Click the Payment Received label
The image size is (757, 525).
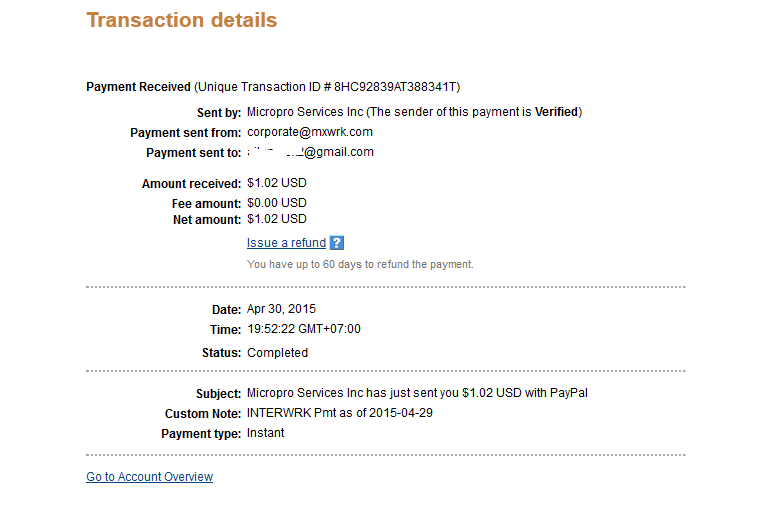pyautogui.click(x=138, y=87)
